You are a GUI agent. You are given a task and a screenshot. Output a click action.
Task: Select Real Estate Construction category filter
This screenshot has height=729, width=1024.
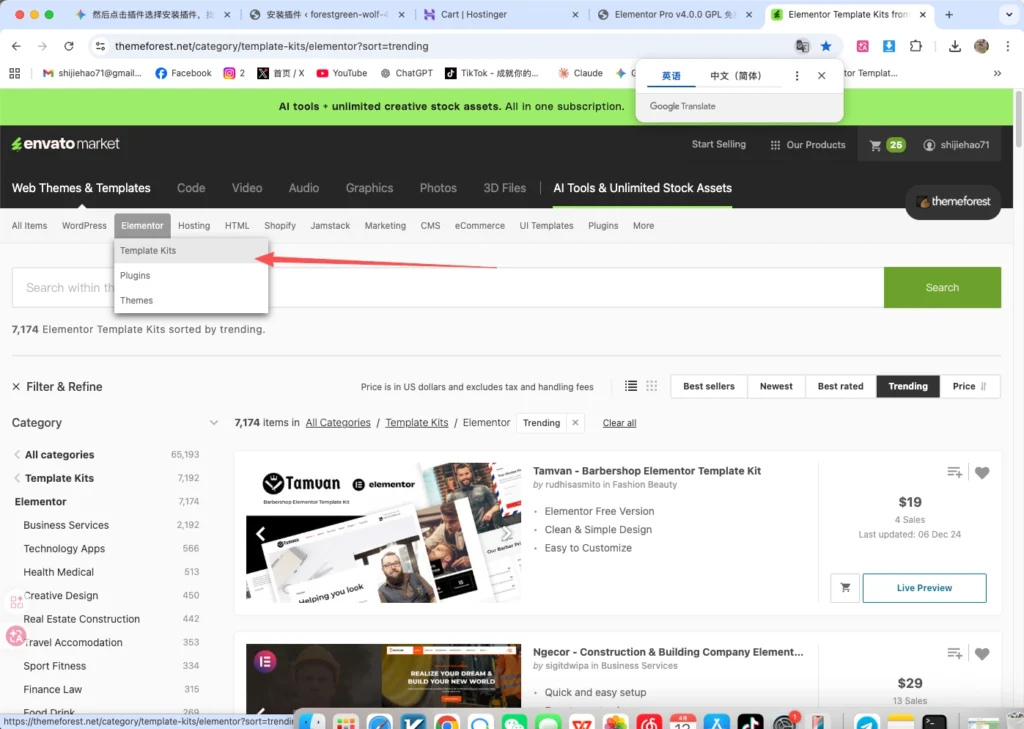pyautogui.click(x=82, y=619)
